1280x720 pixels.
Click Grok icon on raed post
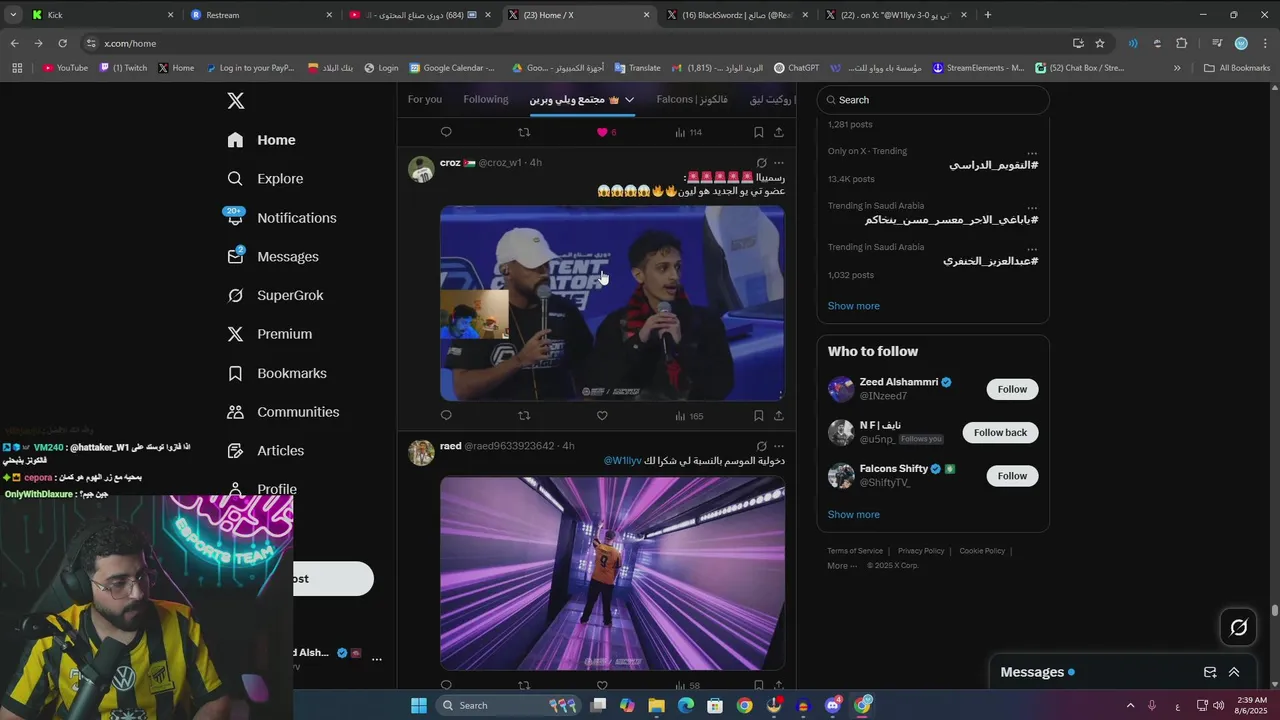click(761, 446)
